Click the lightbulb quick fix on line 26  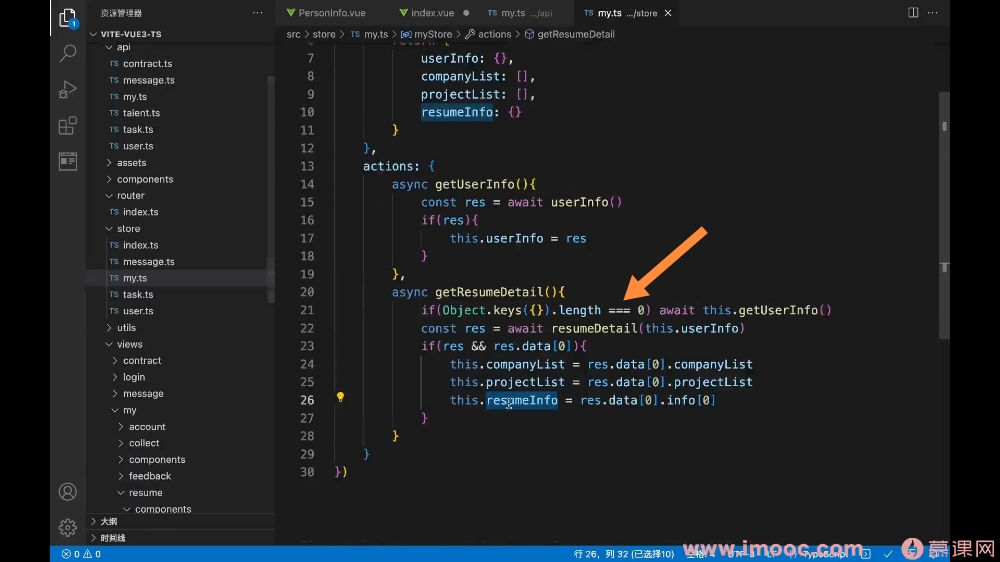click(x=341, y=397)
